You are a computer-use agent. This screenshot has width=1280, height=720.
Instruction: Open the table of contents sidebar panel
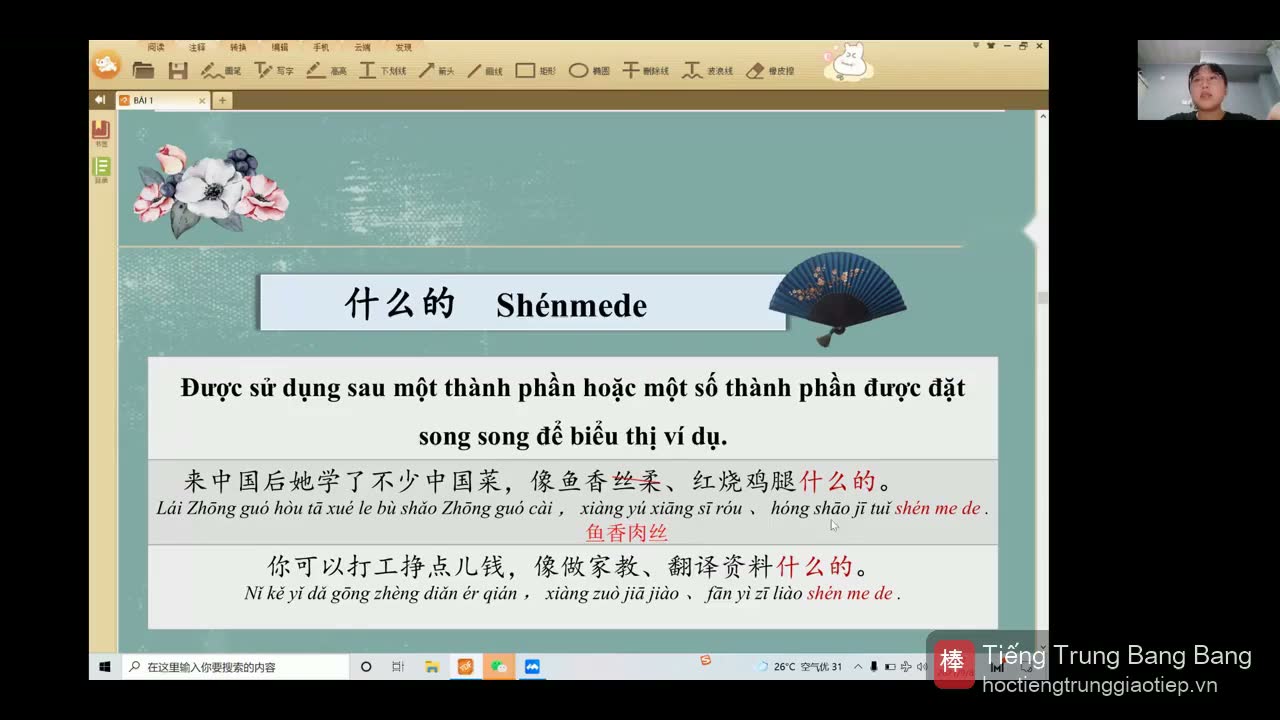pyautogui.click(x=101, y=170)
